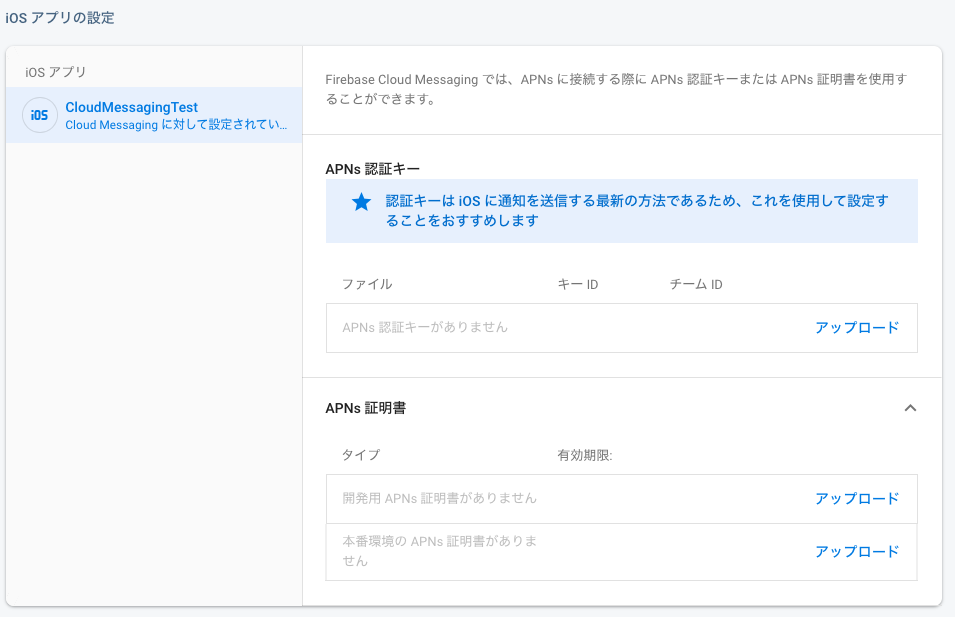Screen dimensions: 955x617
Task: Click the APNs 証明書 section header
Action: click(366, 408)
